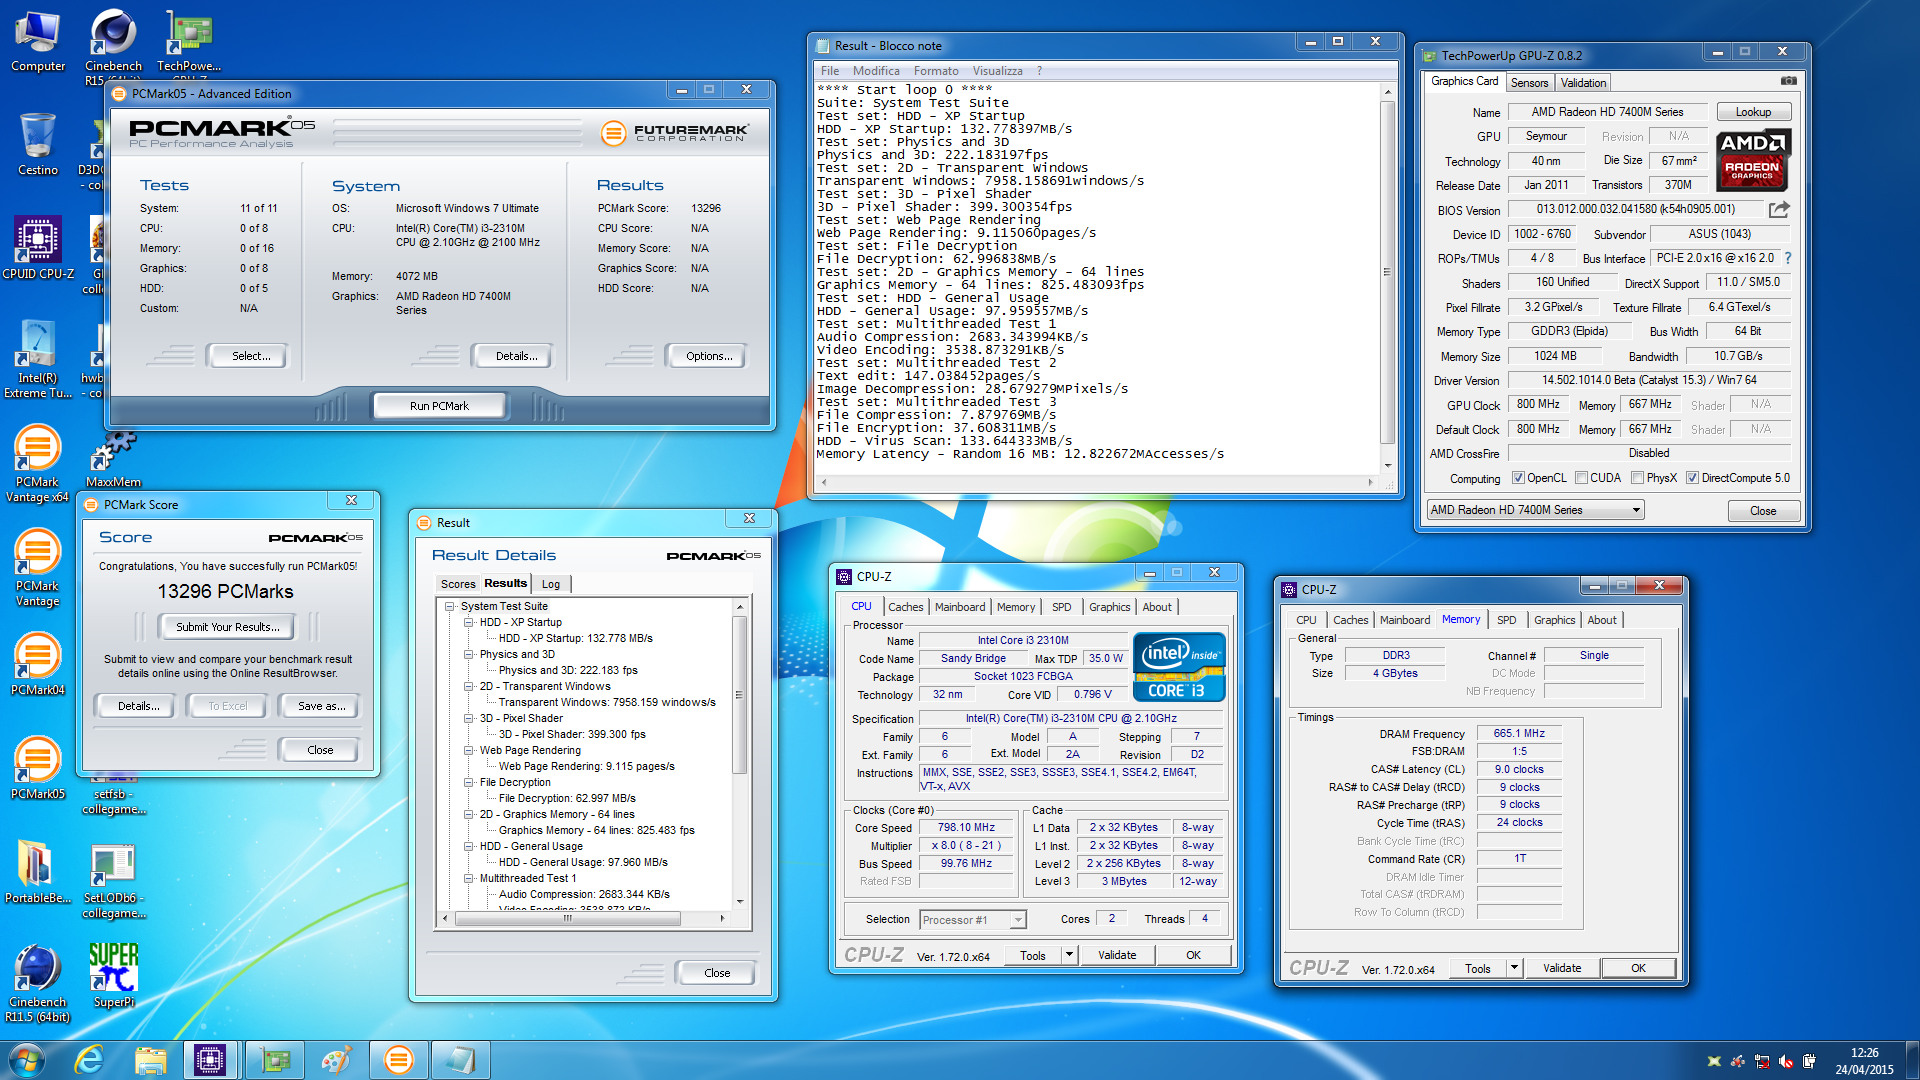1920x1080 pixels.
Task: Open the Windows Start button
Action: [x=26, y=1060]
